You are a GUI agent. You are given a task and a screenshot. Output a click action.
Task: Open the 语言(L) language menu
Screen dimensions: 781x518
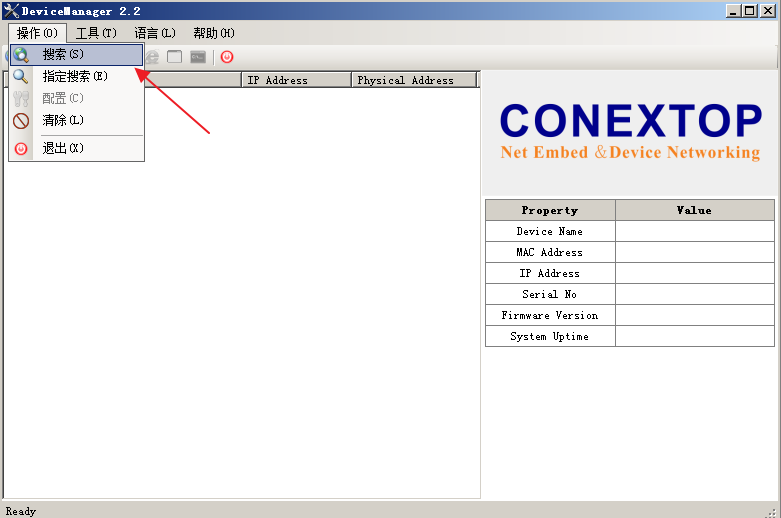[155, 33]
